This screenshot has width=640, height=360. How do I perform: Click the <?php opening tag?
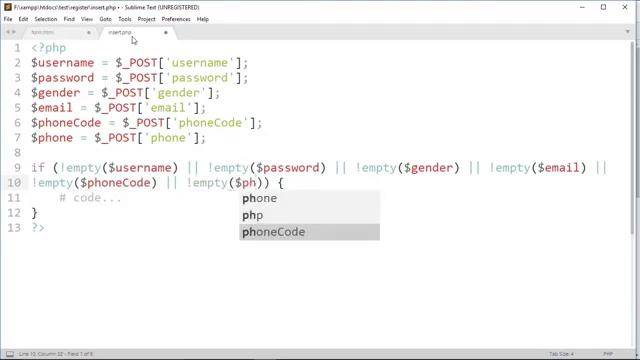click(49, 48)
